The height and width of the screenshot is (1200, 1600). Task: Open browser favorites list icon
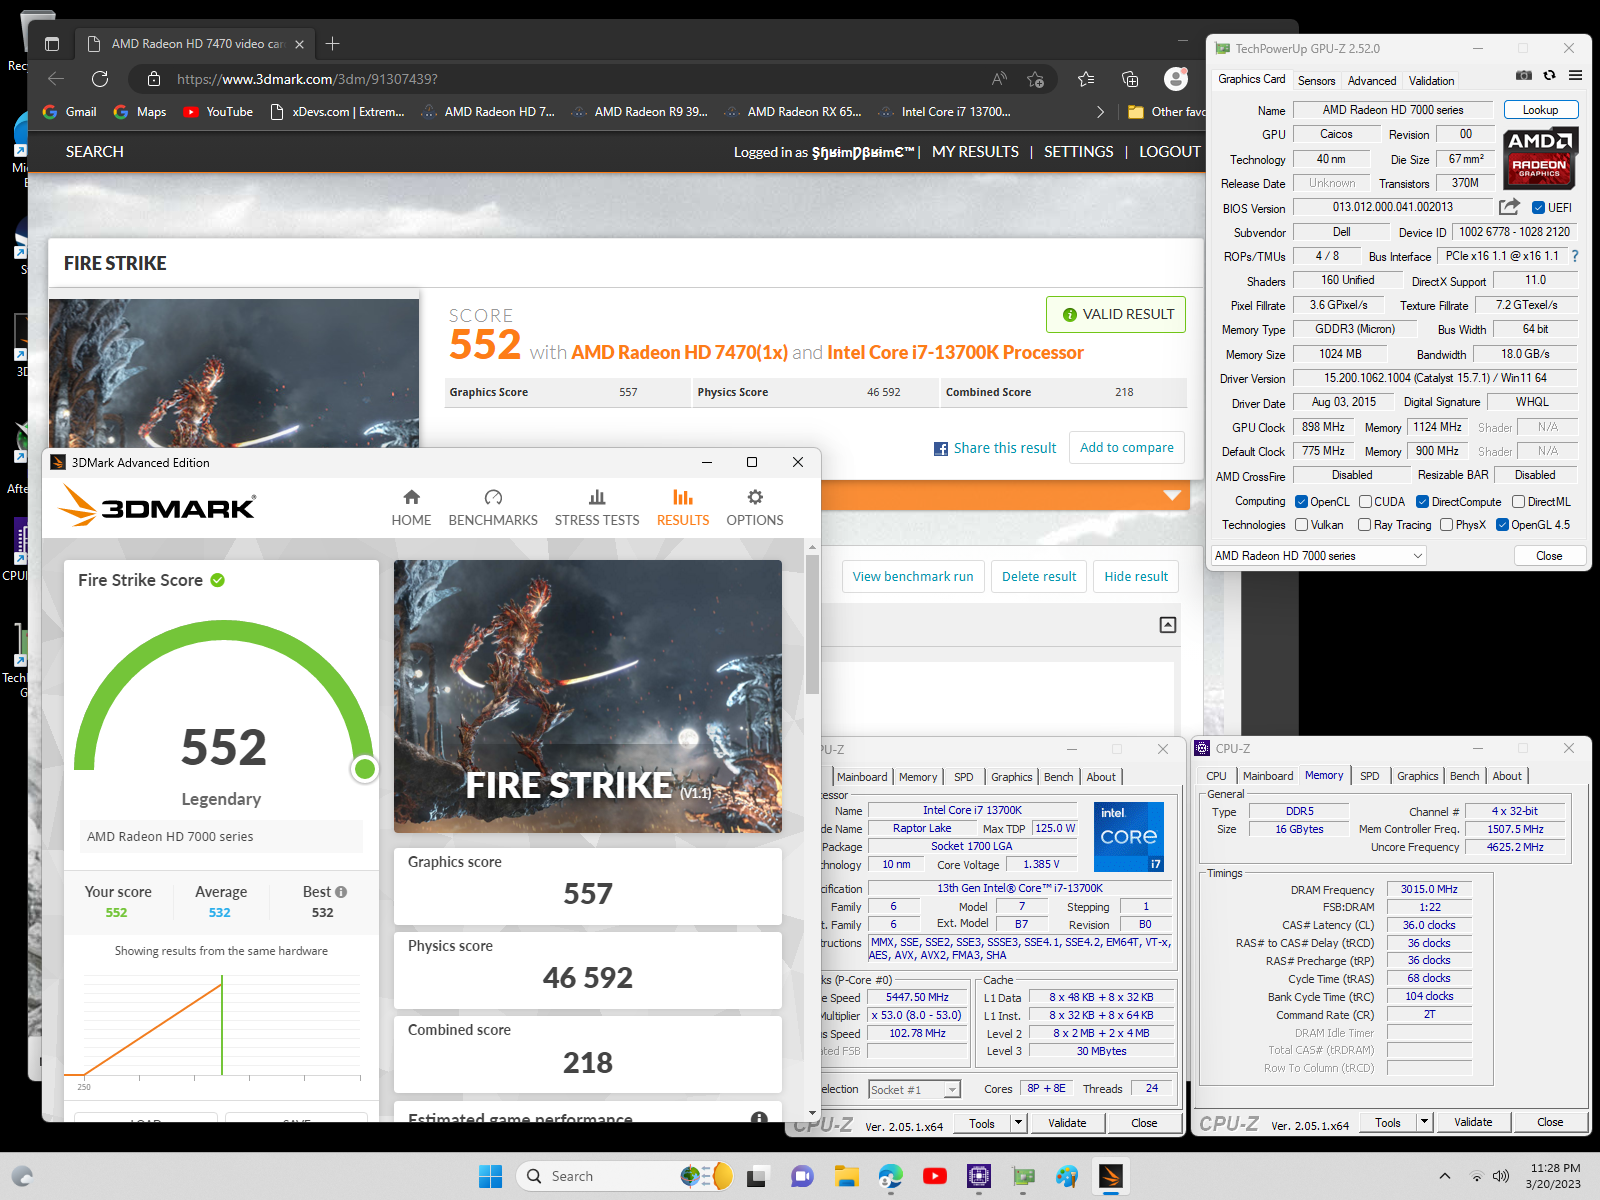click(x=1086, y=79)
